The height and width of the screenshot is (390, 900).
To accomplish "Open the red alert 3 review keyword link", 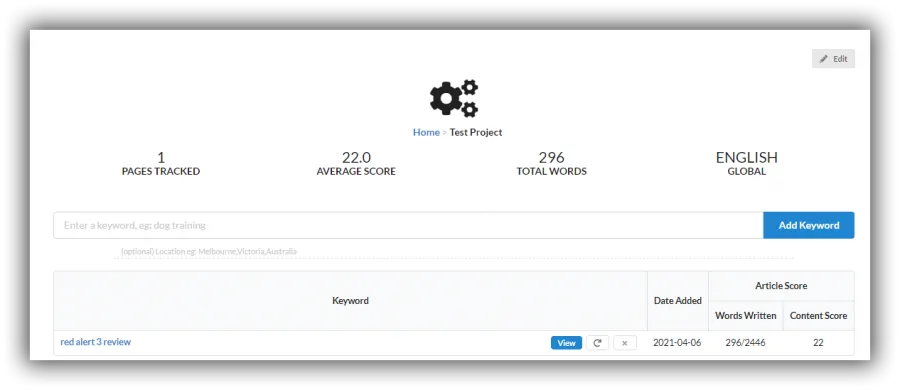I will point(95,342).
